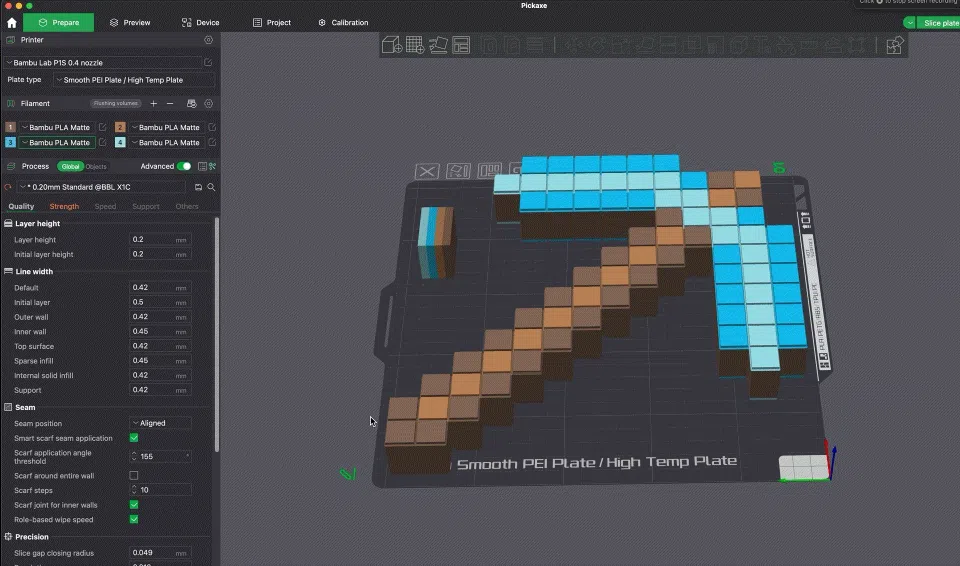The width and height of the screenshot is (960, 566).
Task: Click filament 1 brown color swatch
Action: coord(10,127)
